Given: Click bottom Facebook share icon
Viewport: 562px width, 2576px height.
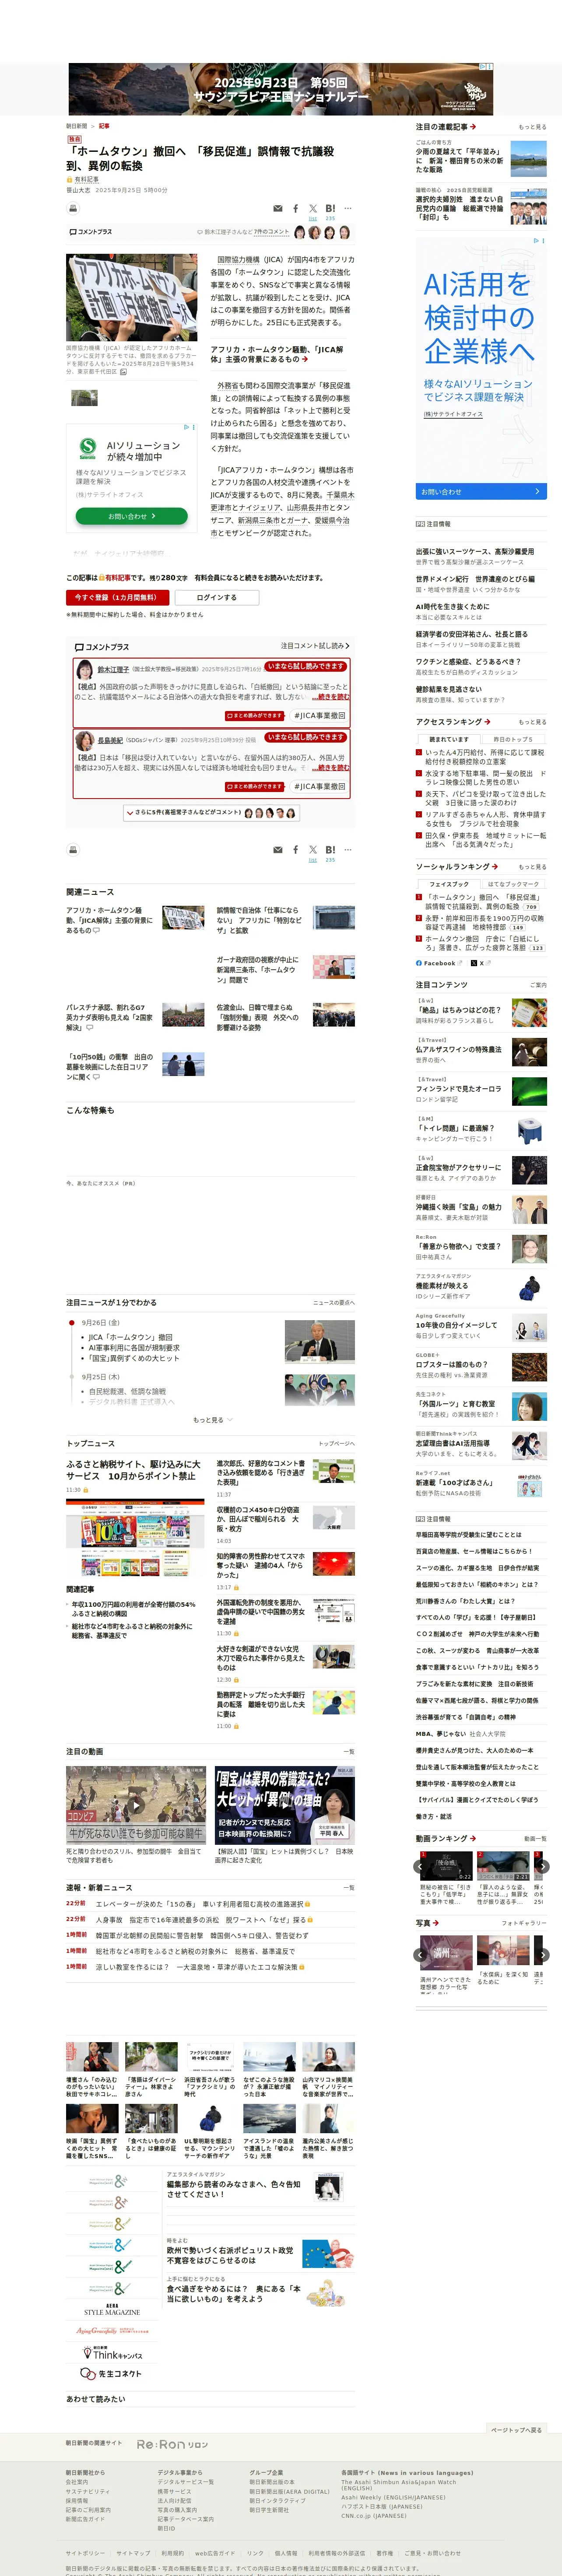Looking at the screenshot, I should pos(295,850).
